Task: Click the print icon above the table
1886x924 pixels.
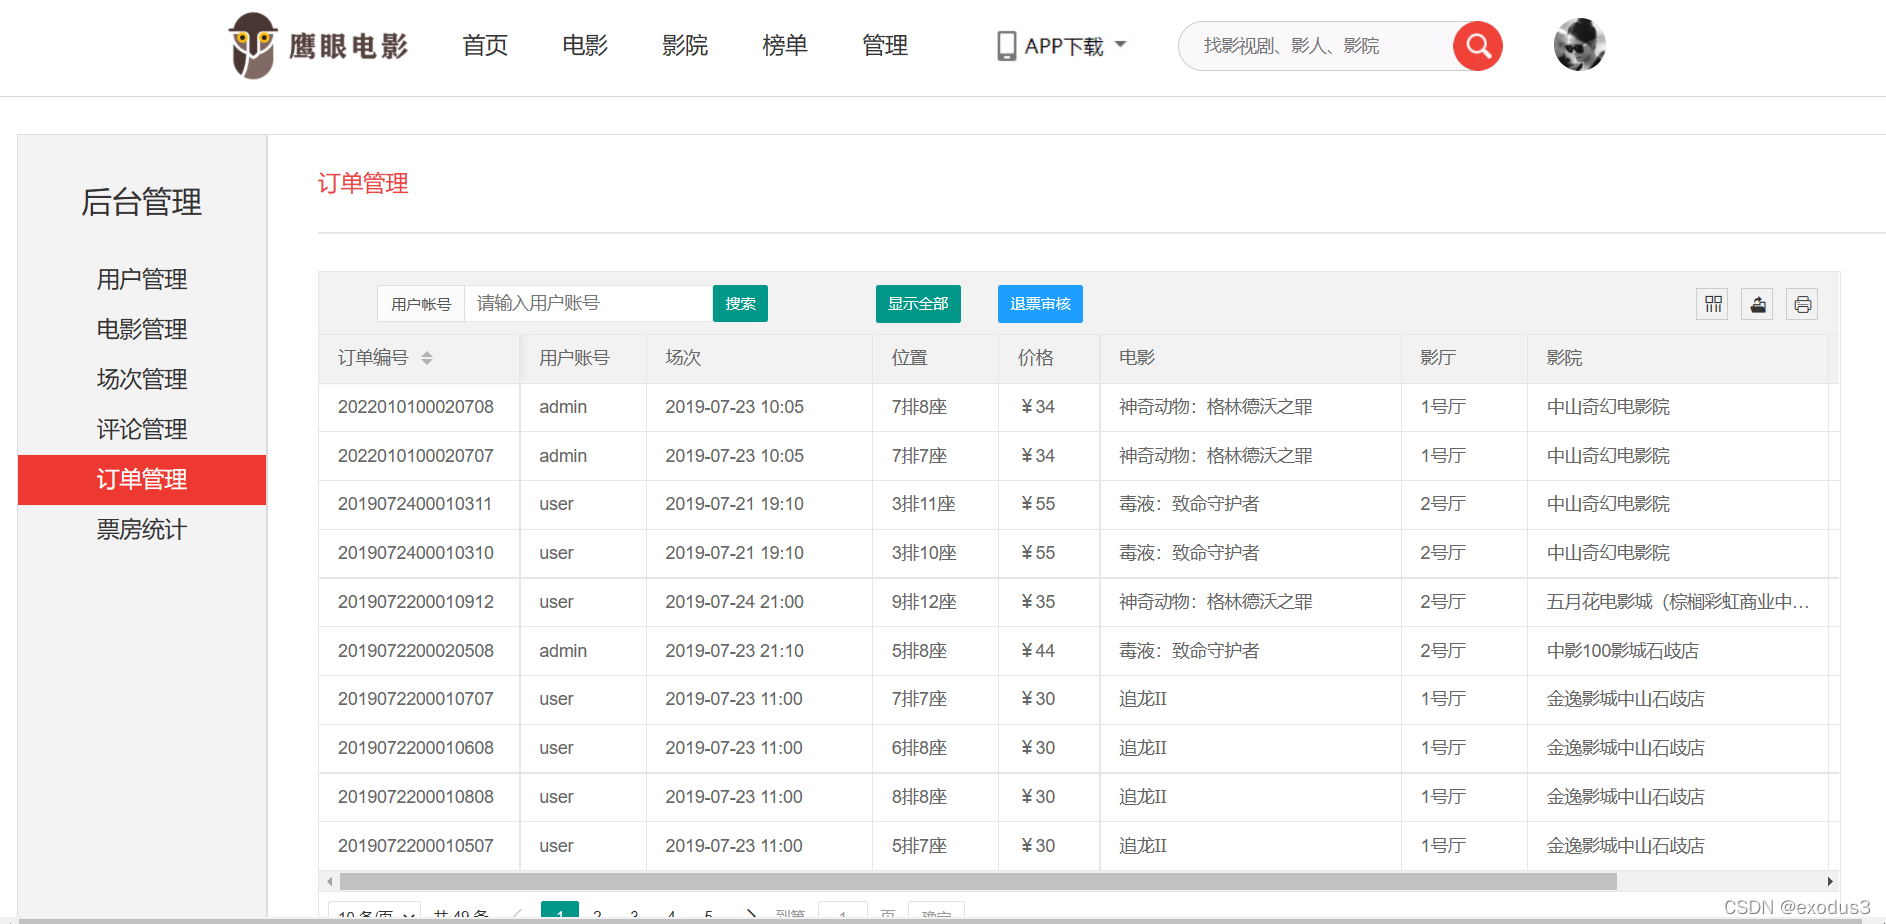Action: 1801,303
